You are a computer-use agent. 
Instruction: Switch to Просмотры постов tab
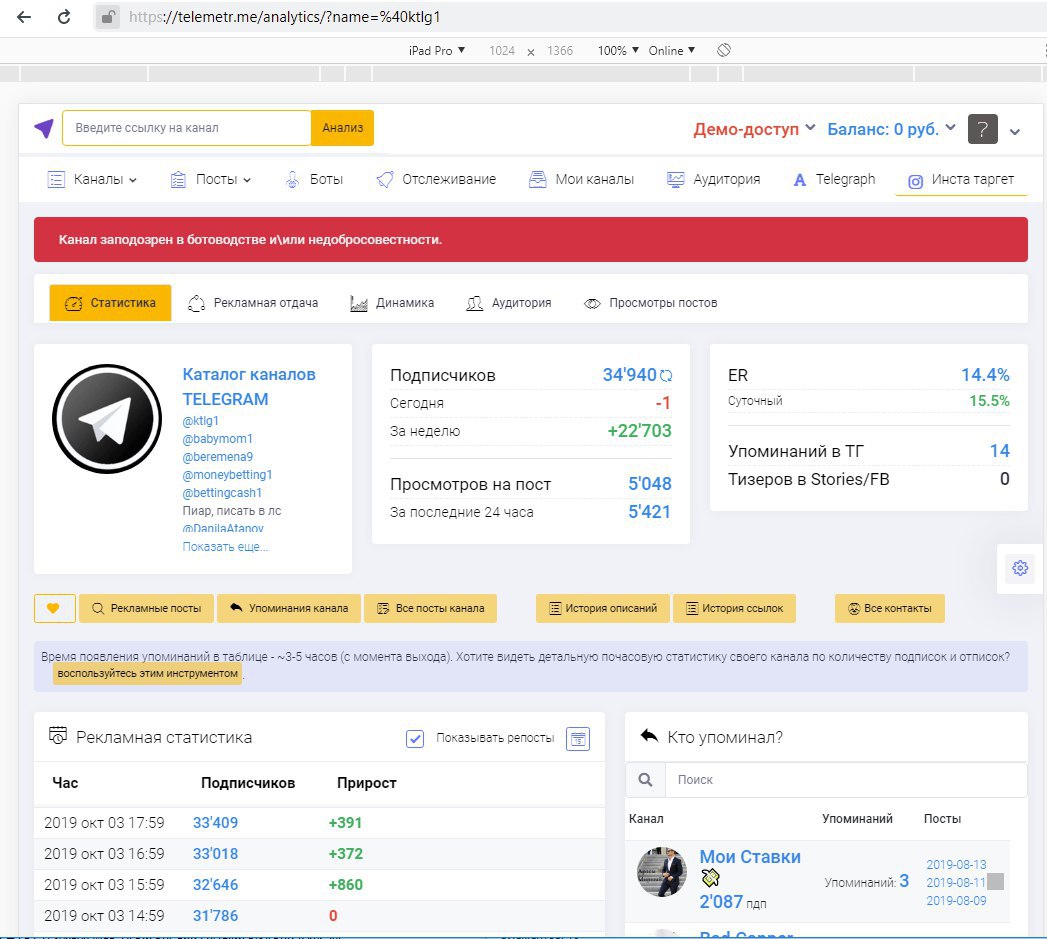point(650,303)
